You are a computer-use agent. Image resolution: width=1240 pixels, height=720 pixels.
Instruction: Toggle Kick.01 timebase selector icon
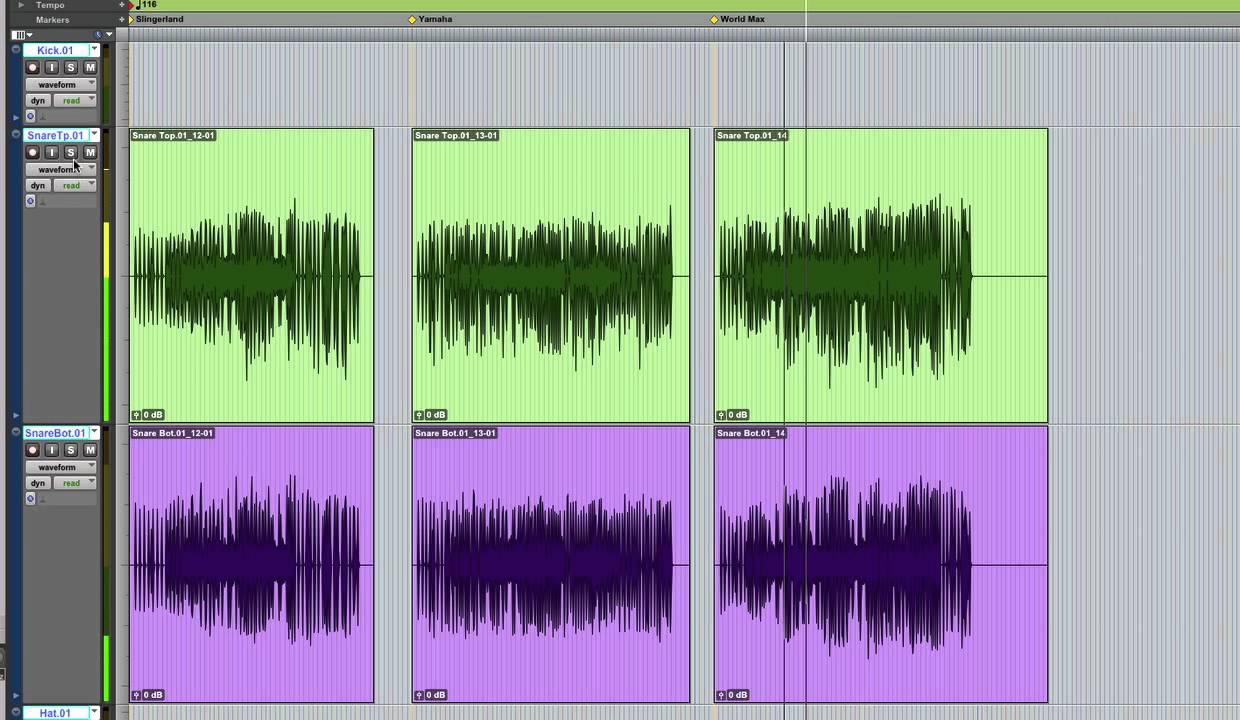(30, 116)
